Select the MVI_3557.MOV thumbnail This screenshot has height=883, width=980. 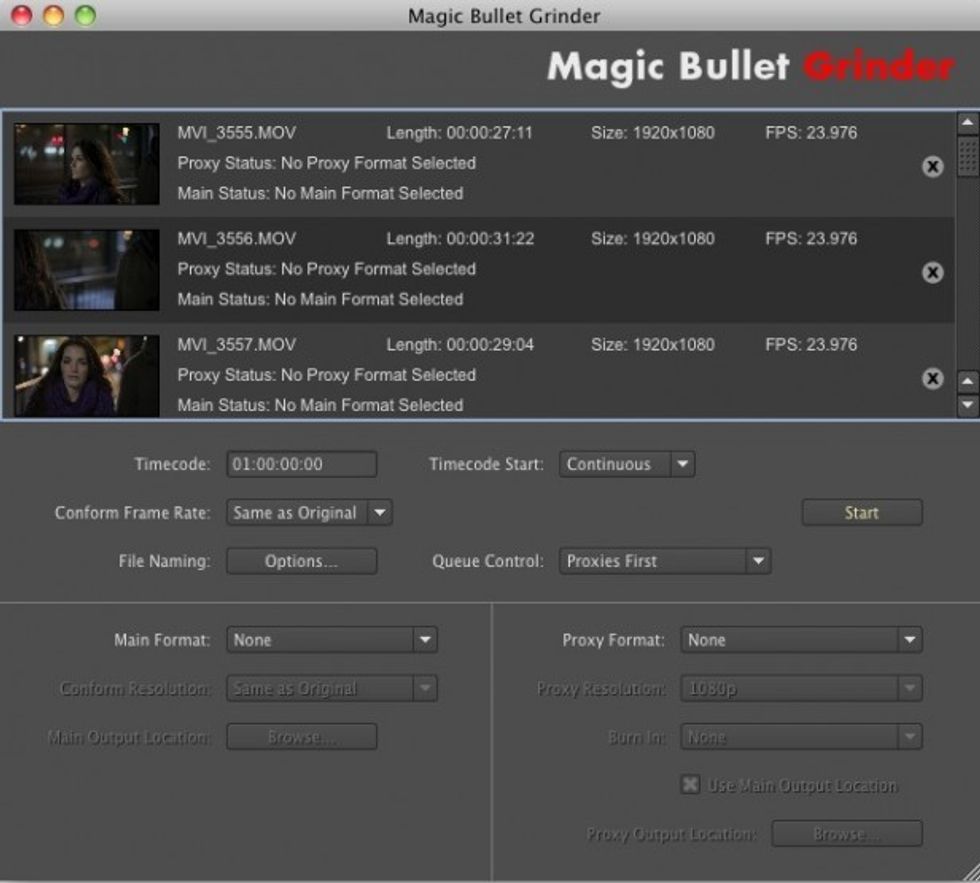point(87,376)
